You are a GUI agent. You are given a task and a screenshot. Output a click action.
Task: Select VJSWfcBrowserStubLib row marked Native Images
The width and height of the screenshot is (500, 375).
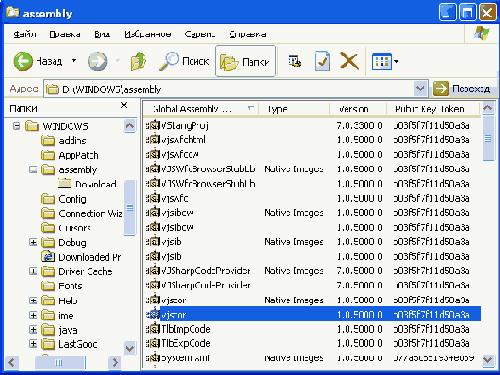(x=312, y=169)
